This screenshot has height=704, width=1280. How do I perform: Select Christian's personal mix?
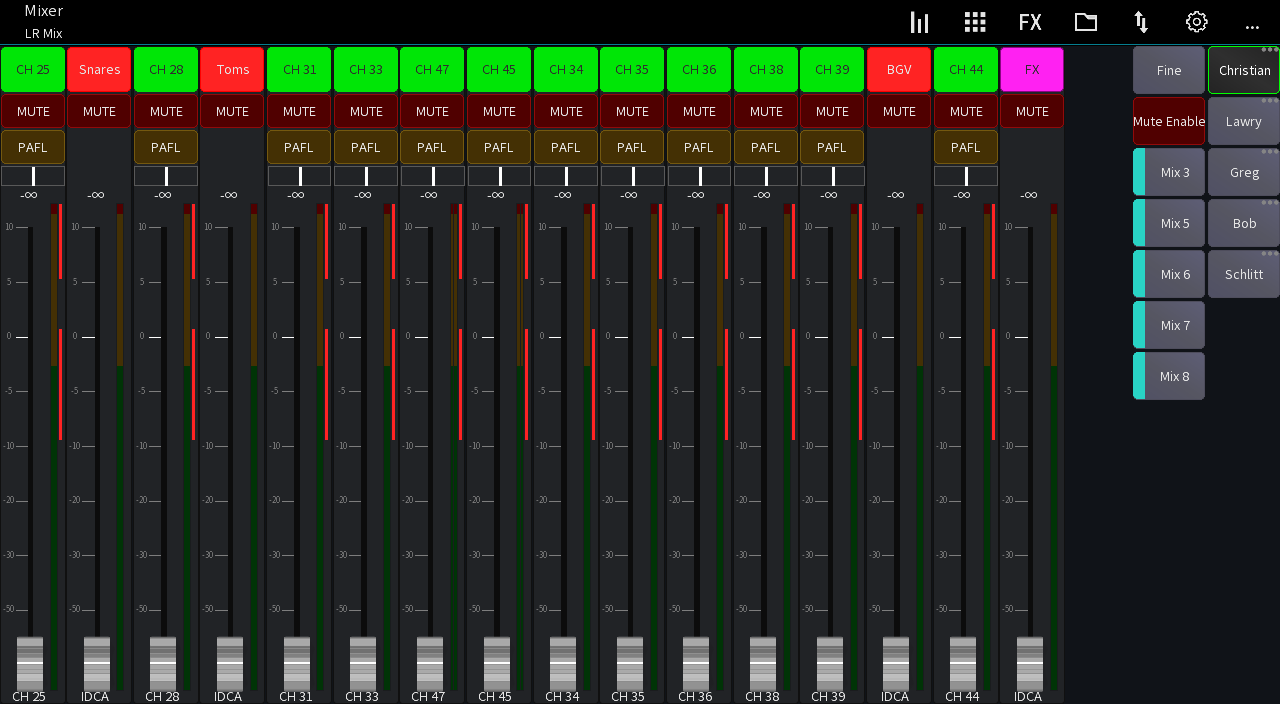click(1243, 70)
